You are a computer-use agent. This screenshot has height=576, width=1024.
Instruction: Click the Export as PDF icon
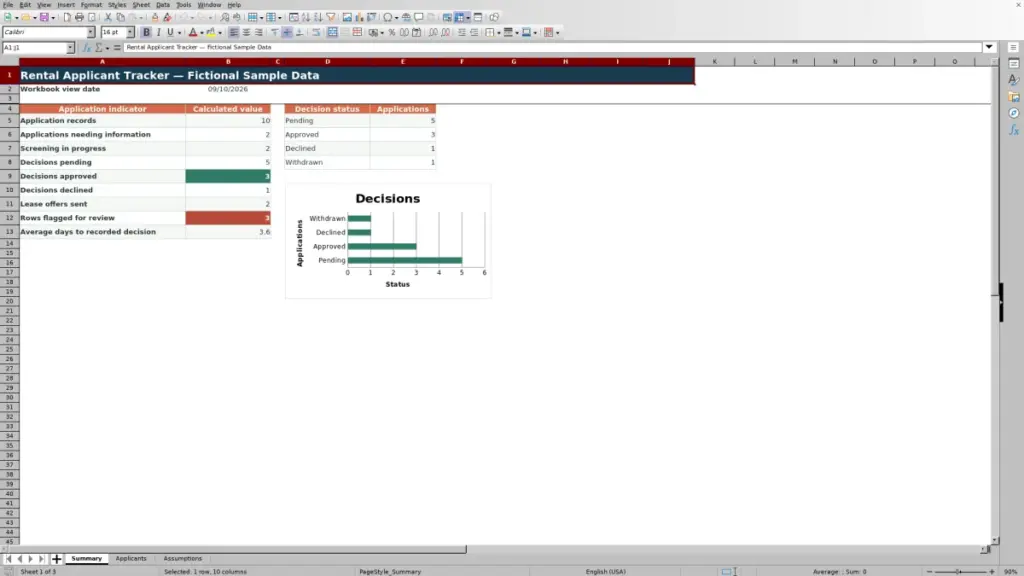click(67, 18)
